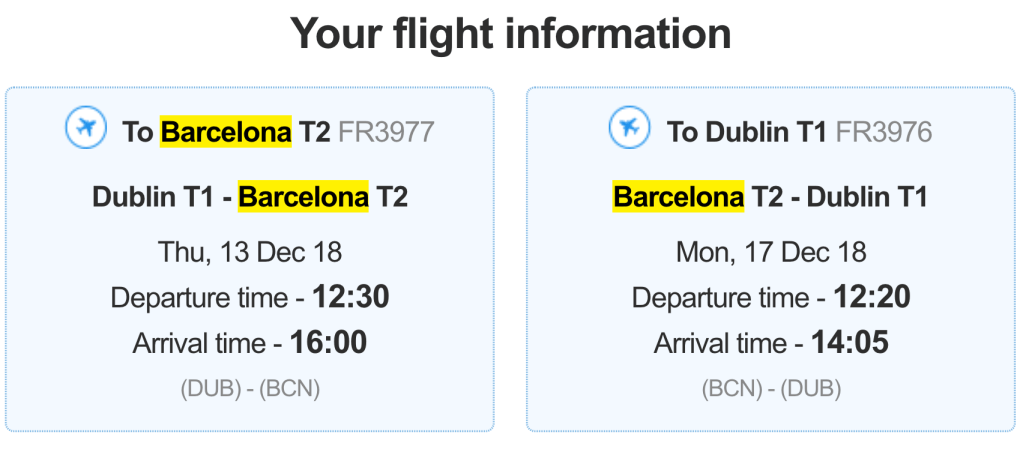The width and height of the screenshot is (1023, 449).
Task: Click highlighted Barcelona in the FR3977 card title
Action: coord(226,132)
